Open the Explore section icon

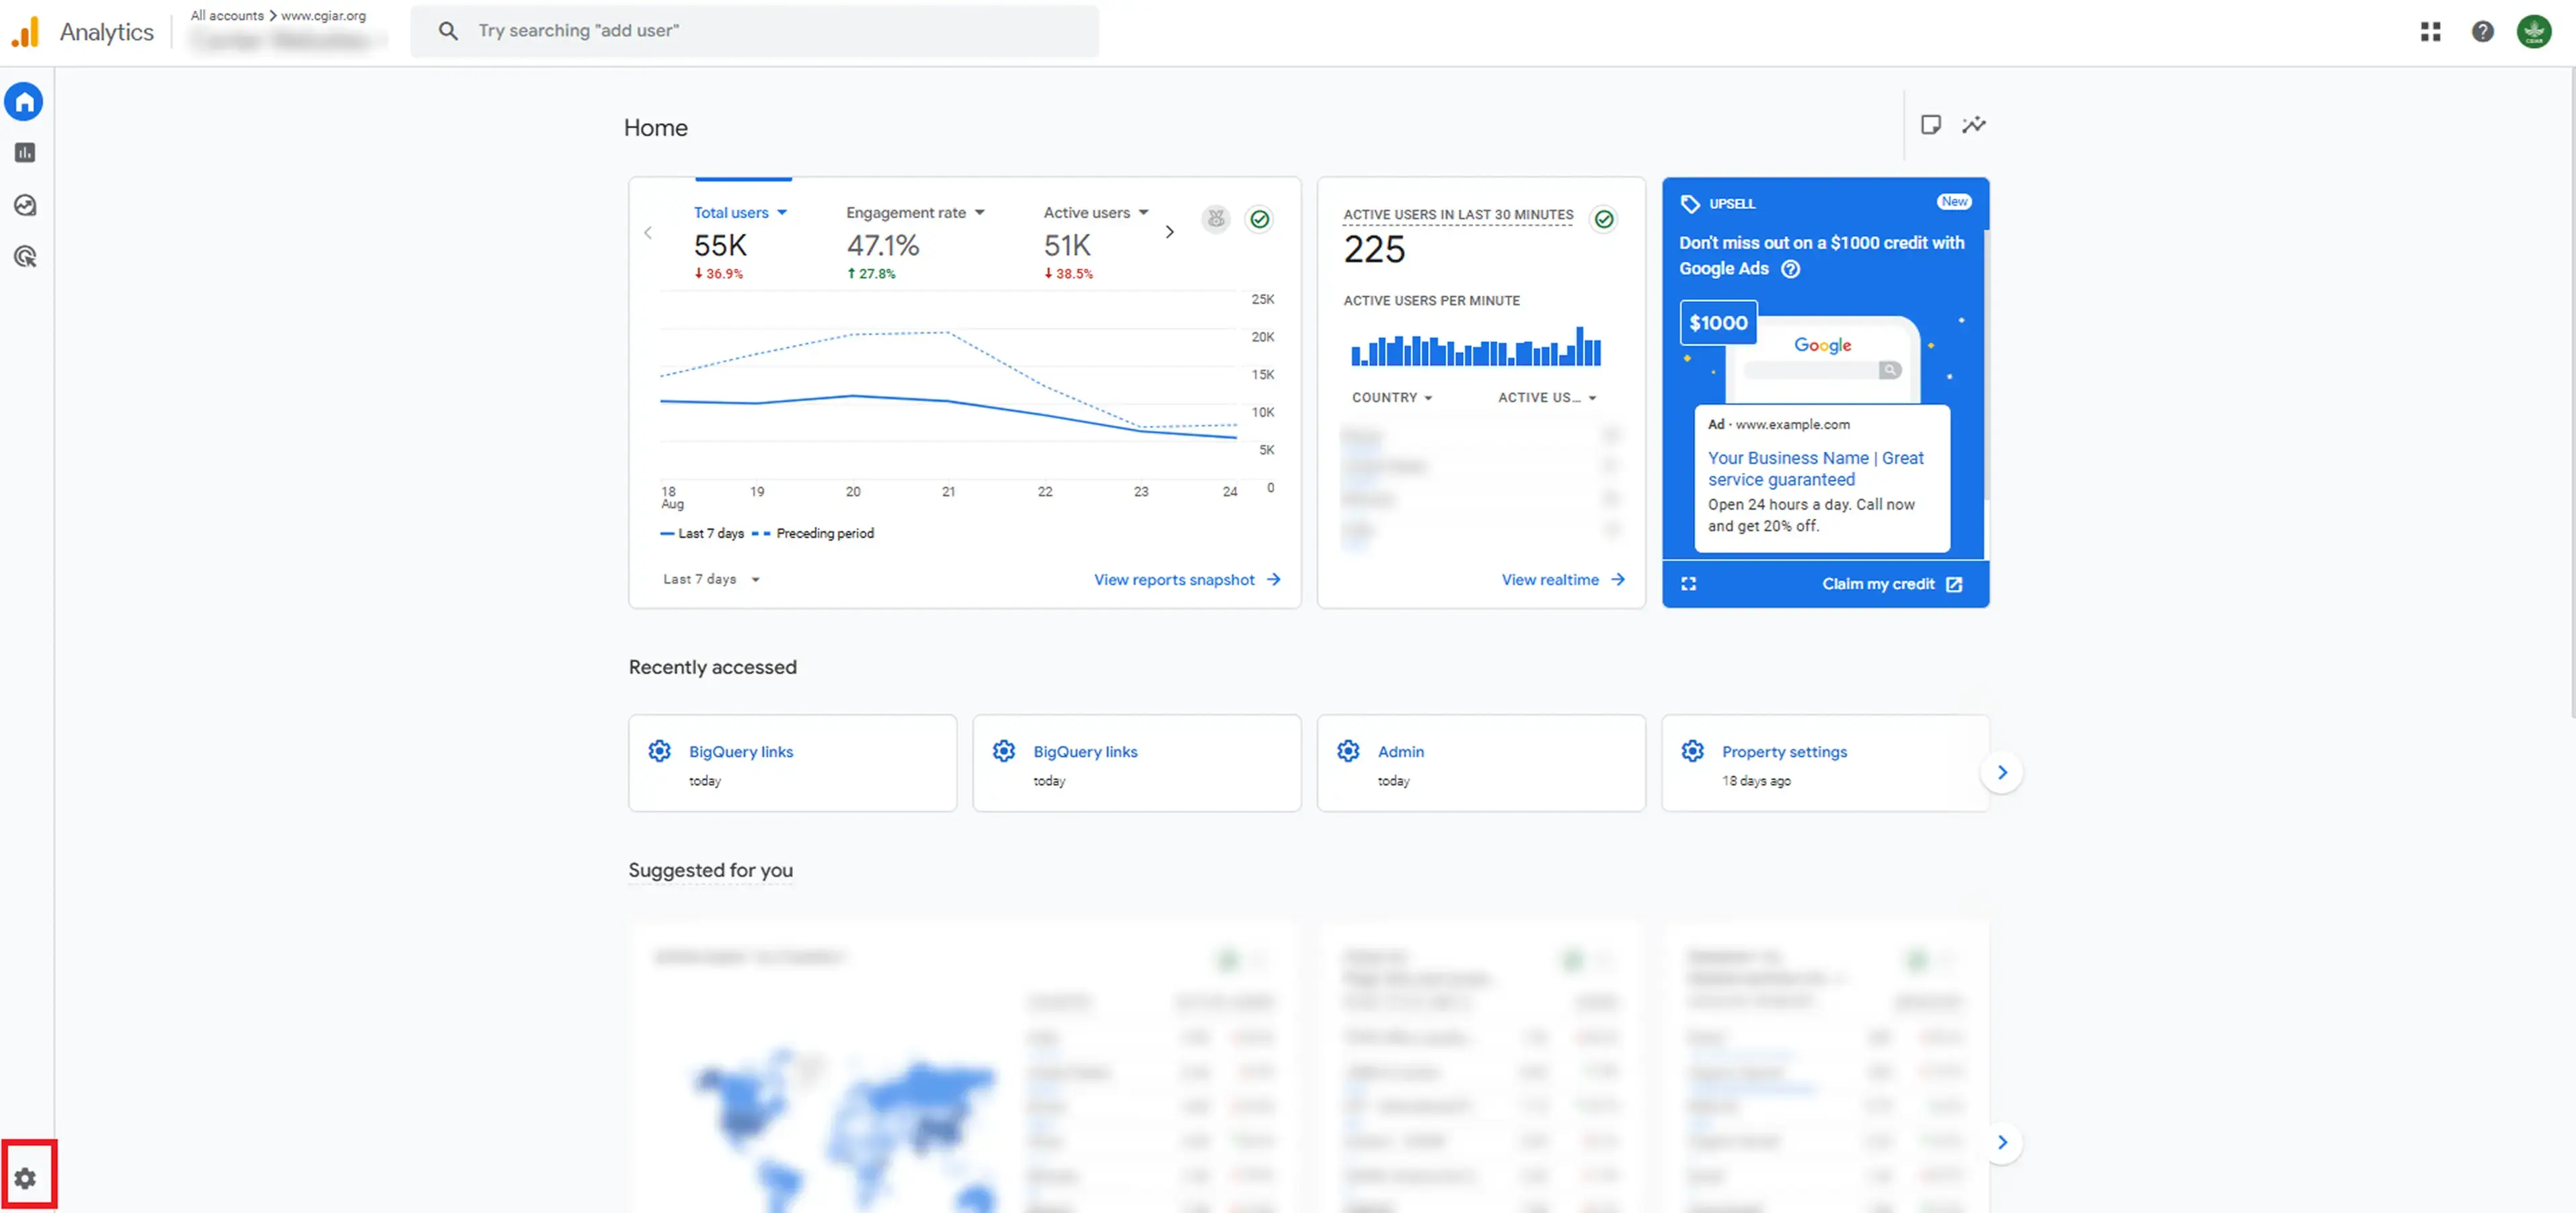(x=25, y=205)
